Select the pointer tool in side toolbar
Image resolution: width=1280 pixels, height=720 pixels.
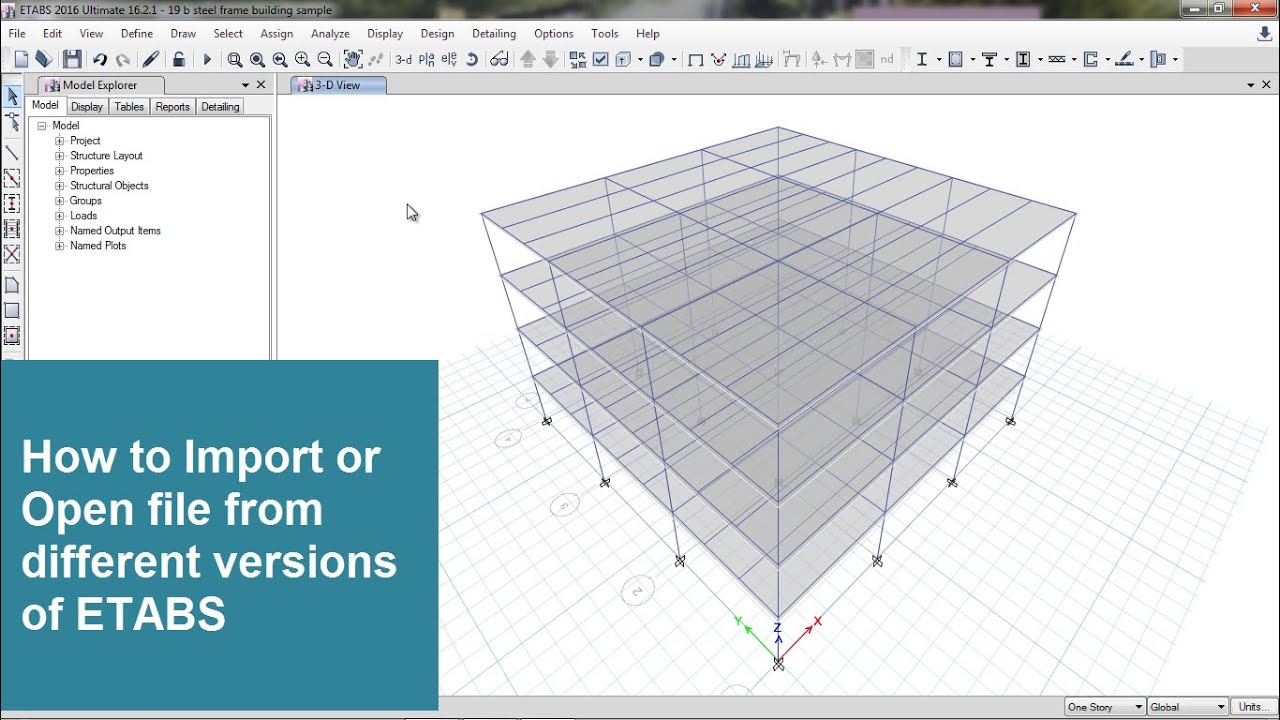tap(12, 96)
